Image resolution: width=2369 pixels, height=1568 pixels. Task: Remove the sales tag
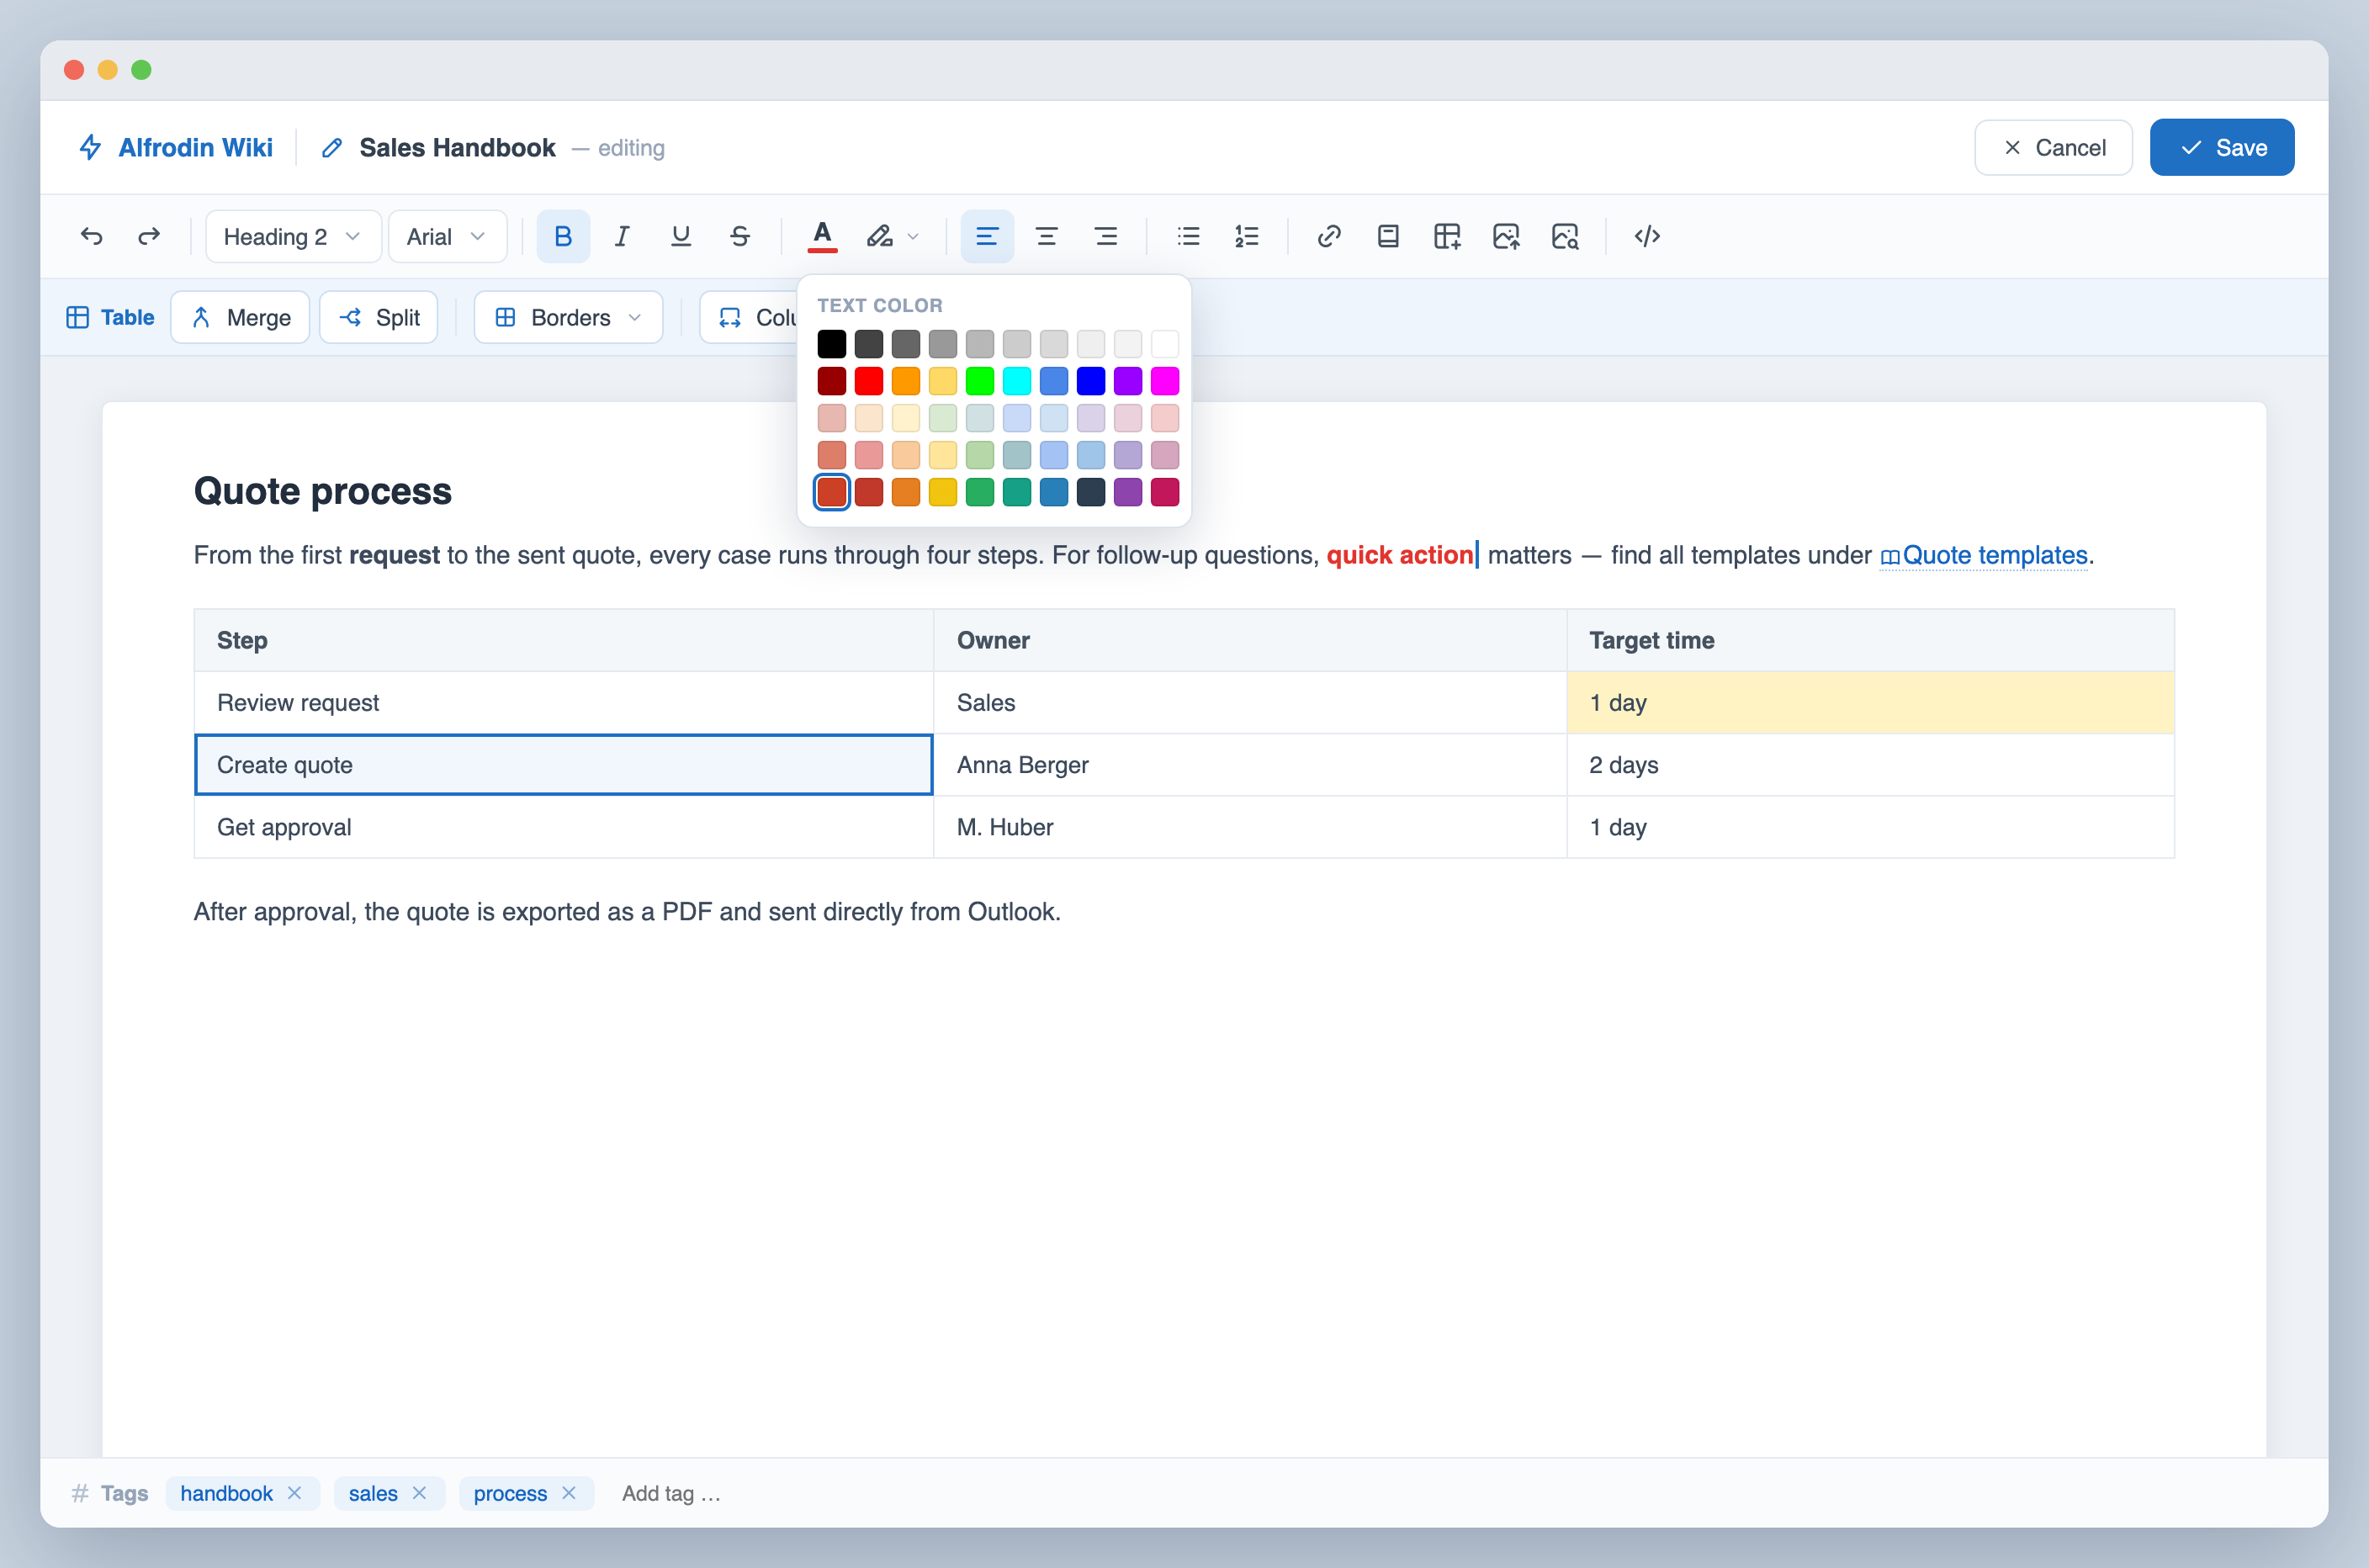click(x=419, y=1492)
